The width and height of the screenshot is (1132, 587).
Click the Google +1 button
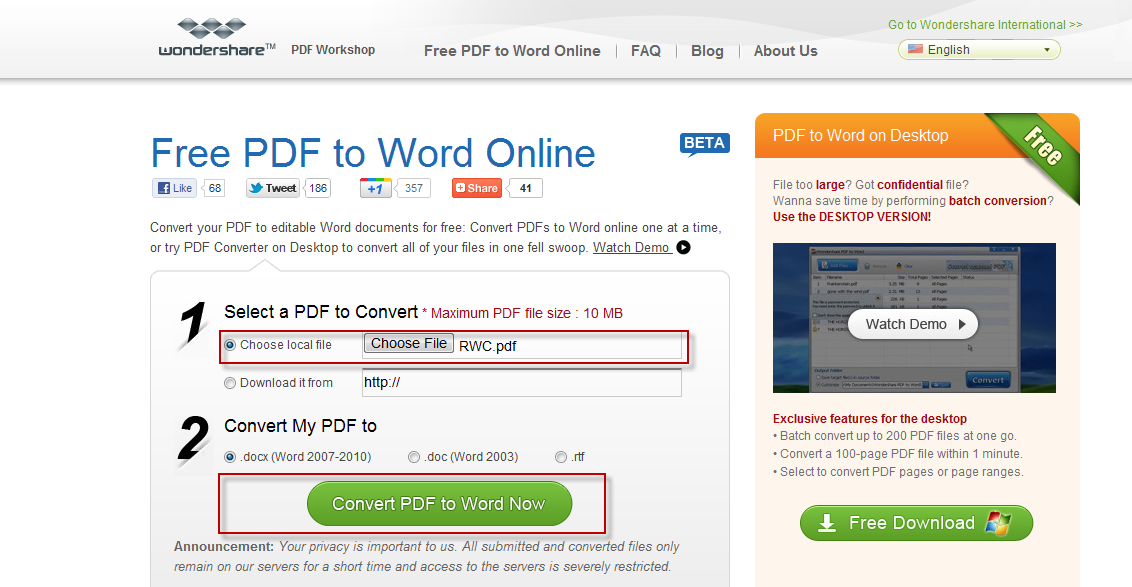point(375,188)
